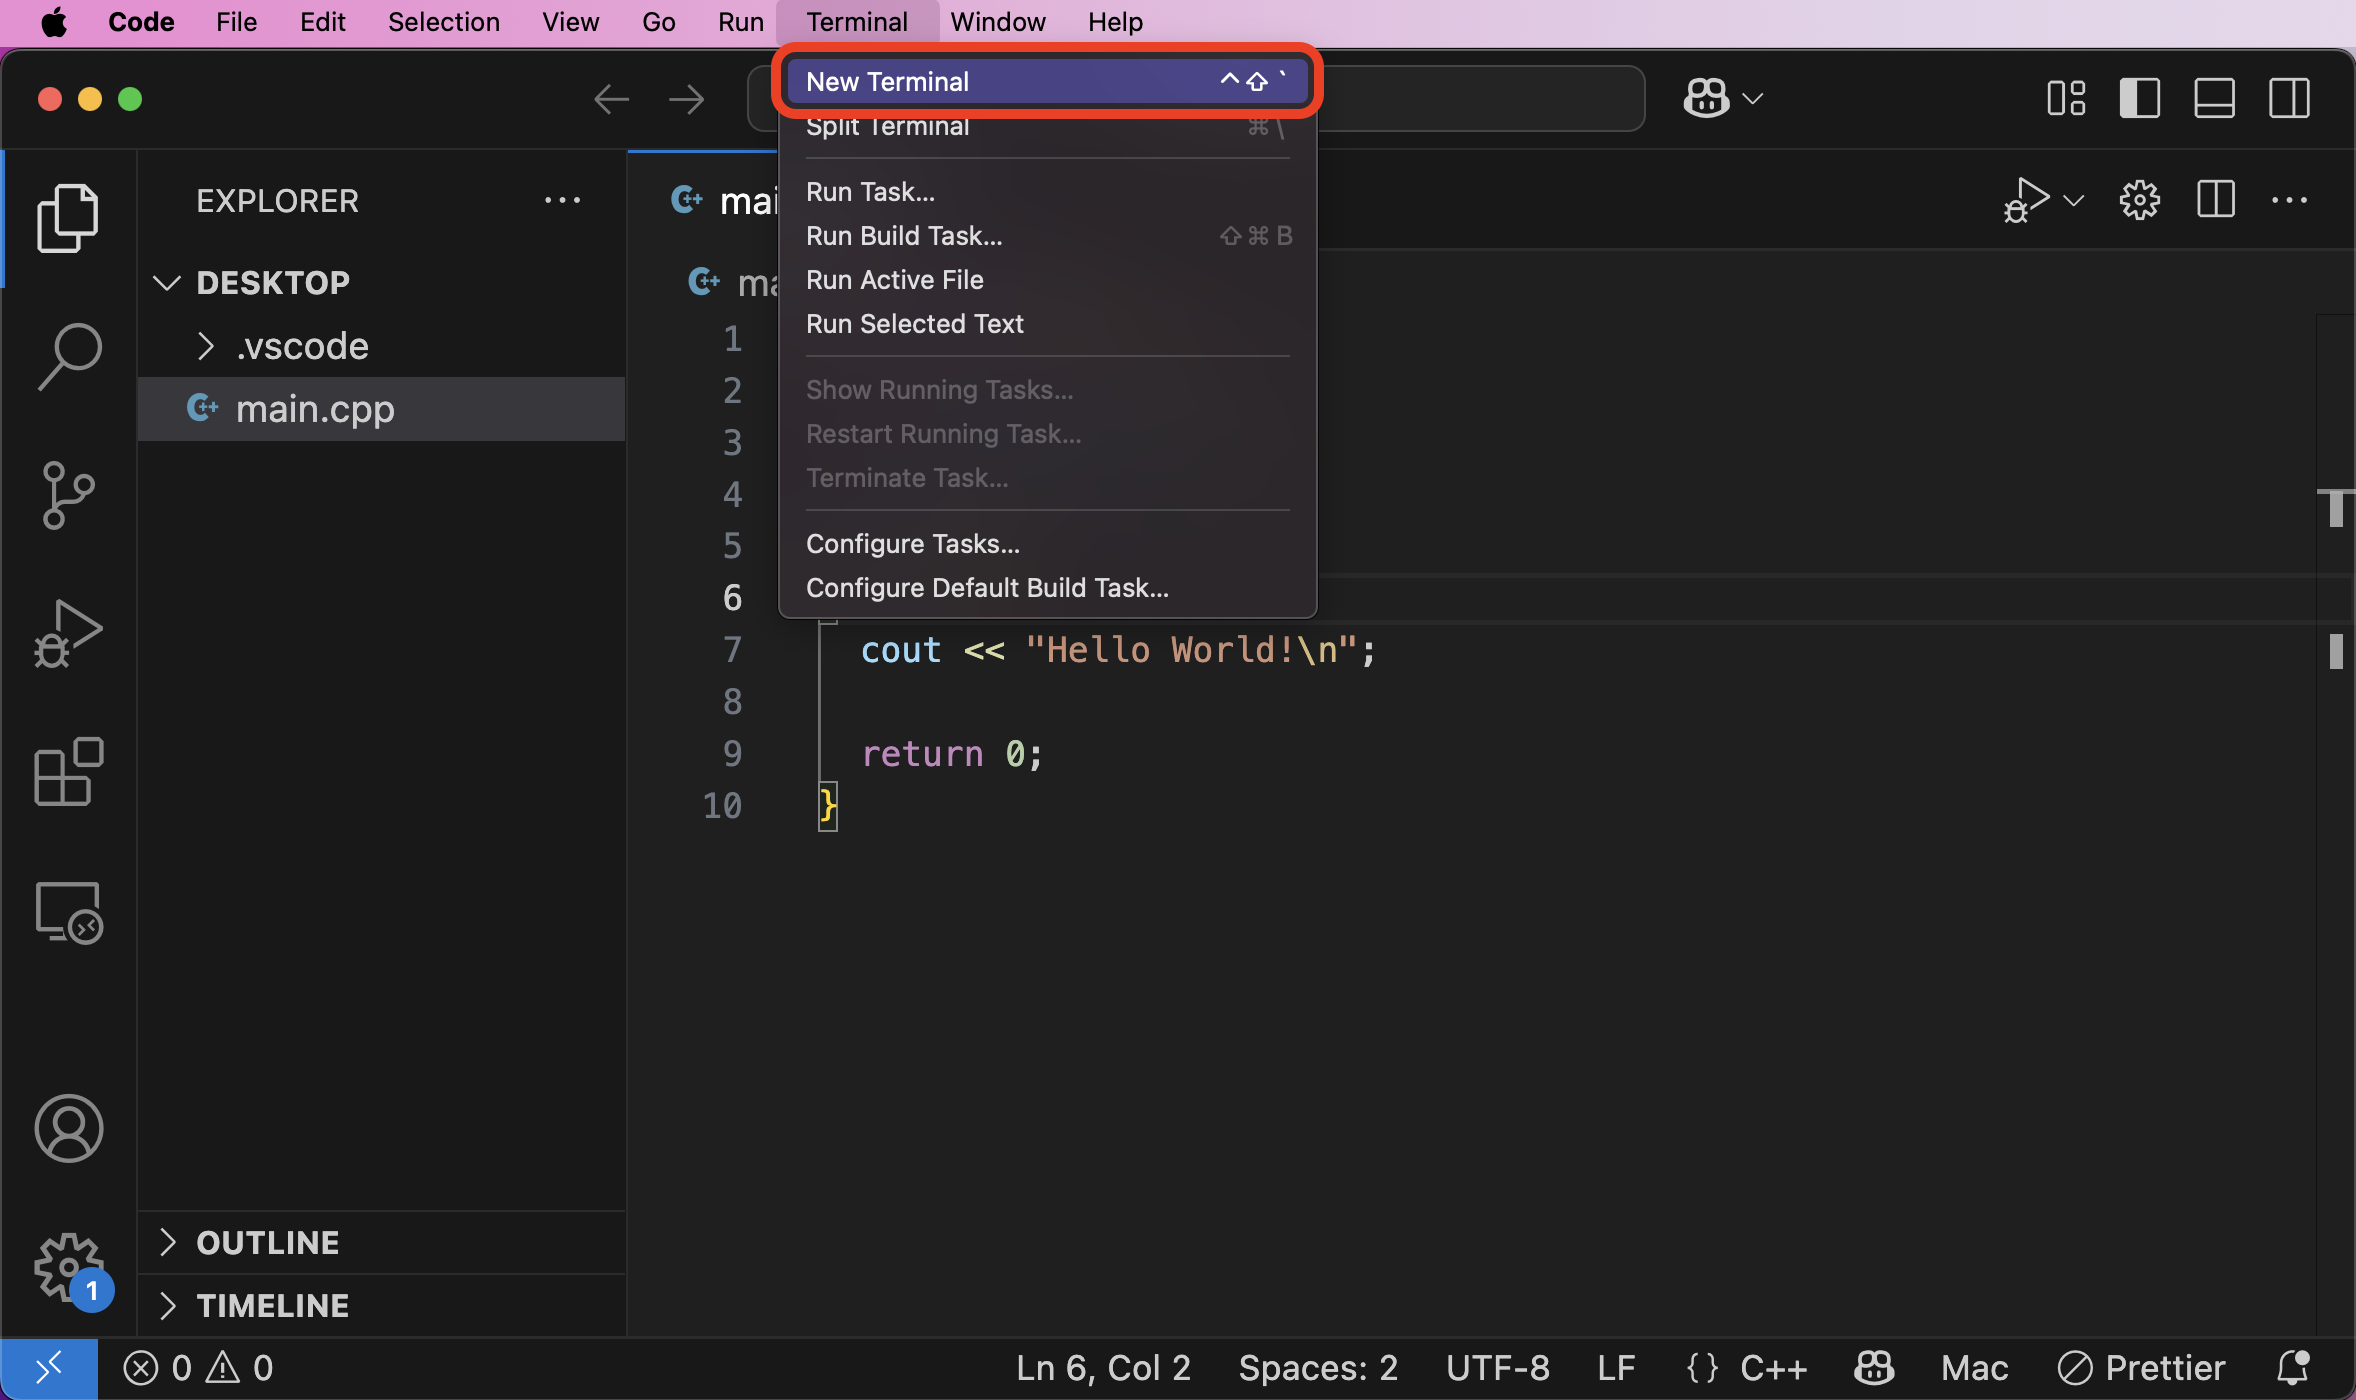Viewport: 2356px width, 1400px height.
Task: Open the Remote Explorer icon
Action: coord(67,912)
